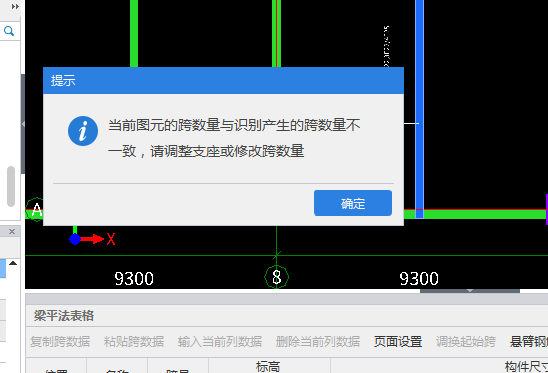
Task: Click 粘贴跨数据 in the beam table toolbar
Action: click(x=134, y=342)
